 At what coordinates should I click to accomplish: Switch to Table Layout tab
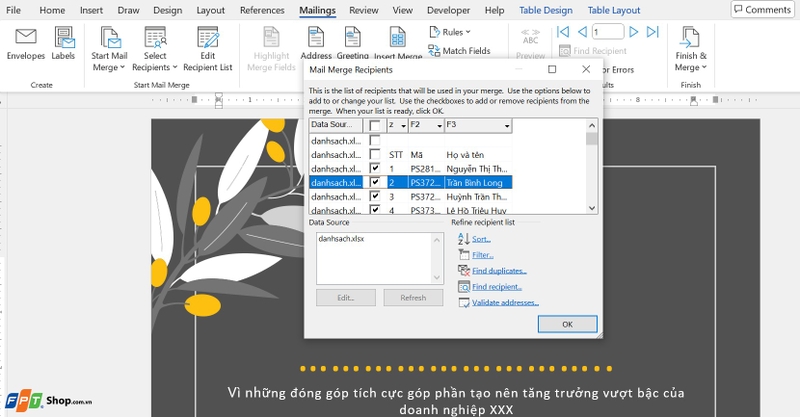click(614, 10)
